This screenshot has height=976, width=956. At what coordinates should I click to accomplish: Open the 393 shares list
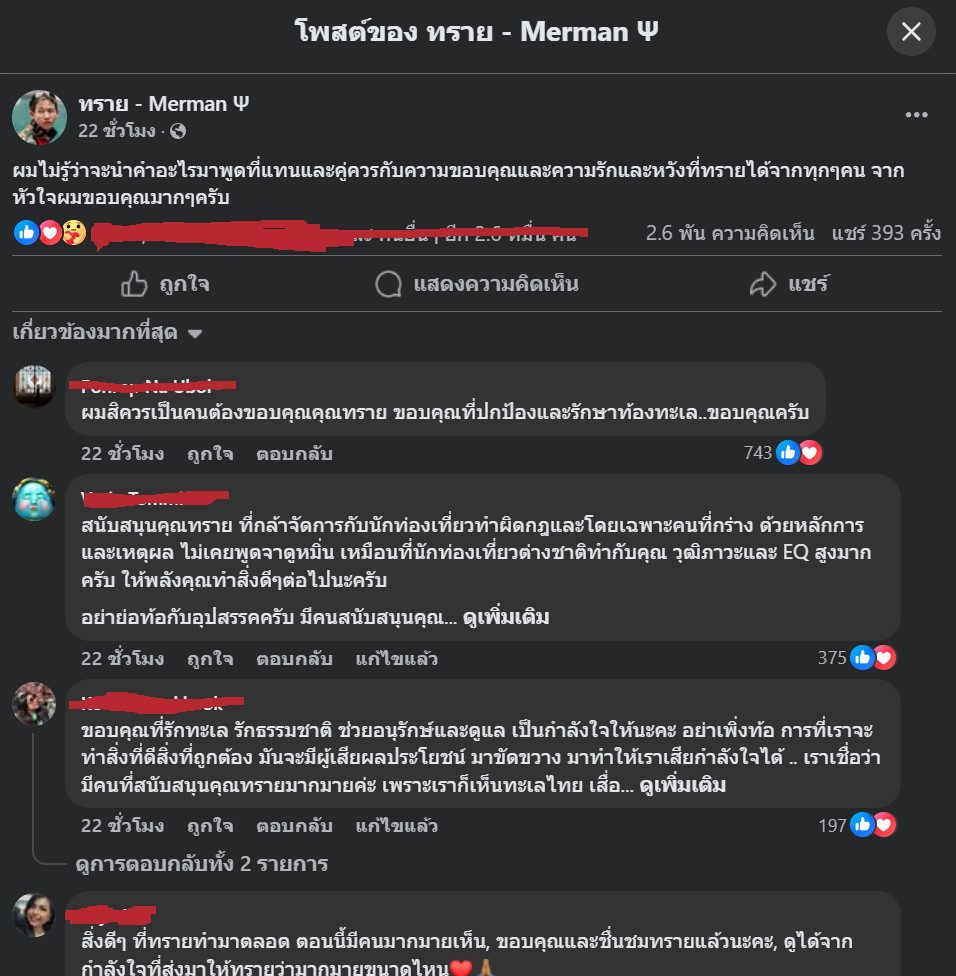point(886,233)
